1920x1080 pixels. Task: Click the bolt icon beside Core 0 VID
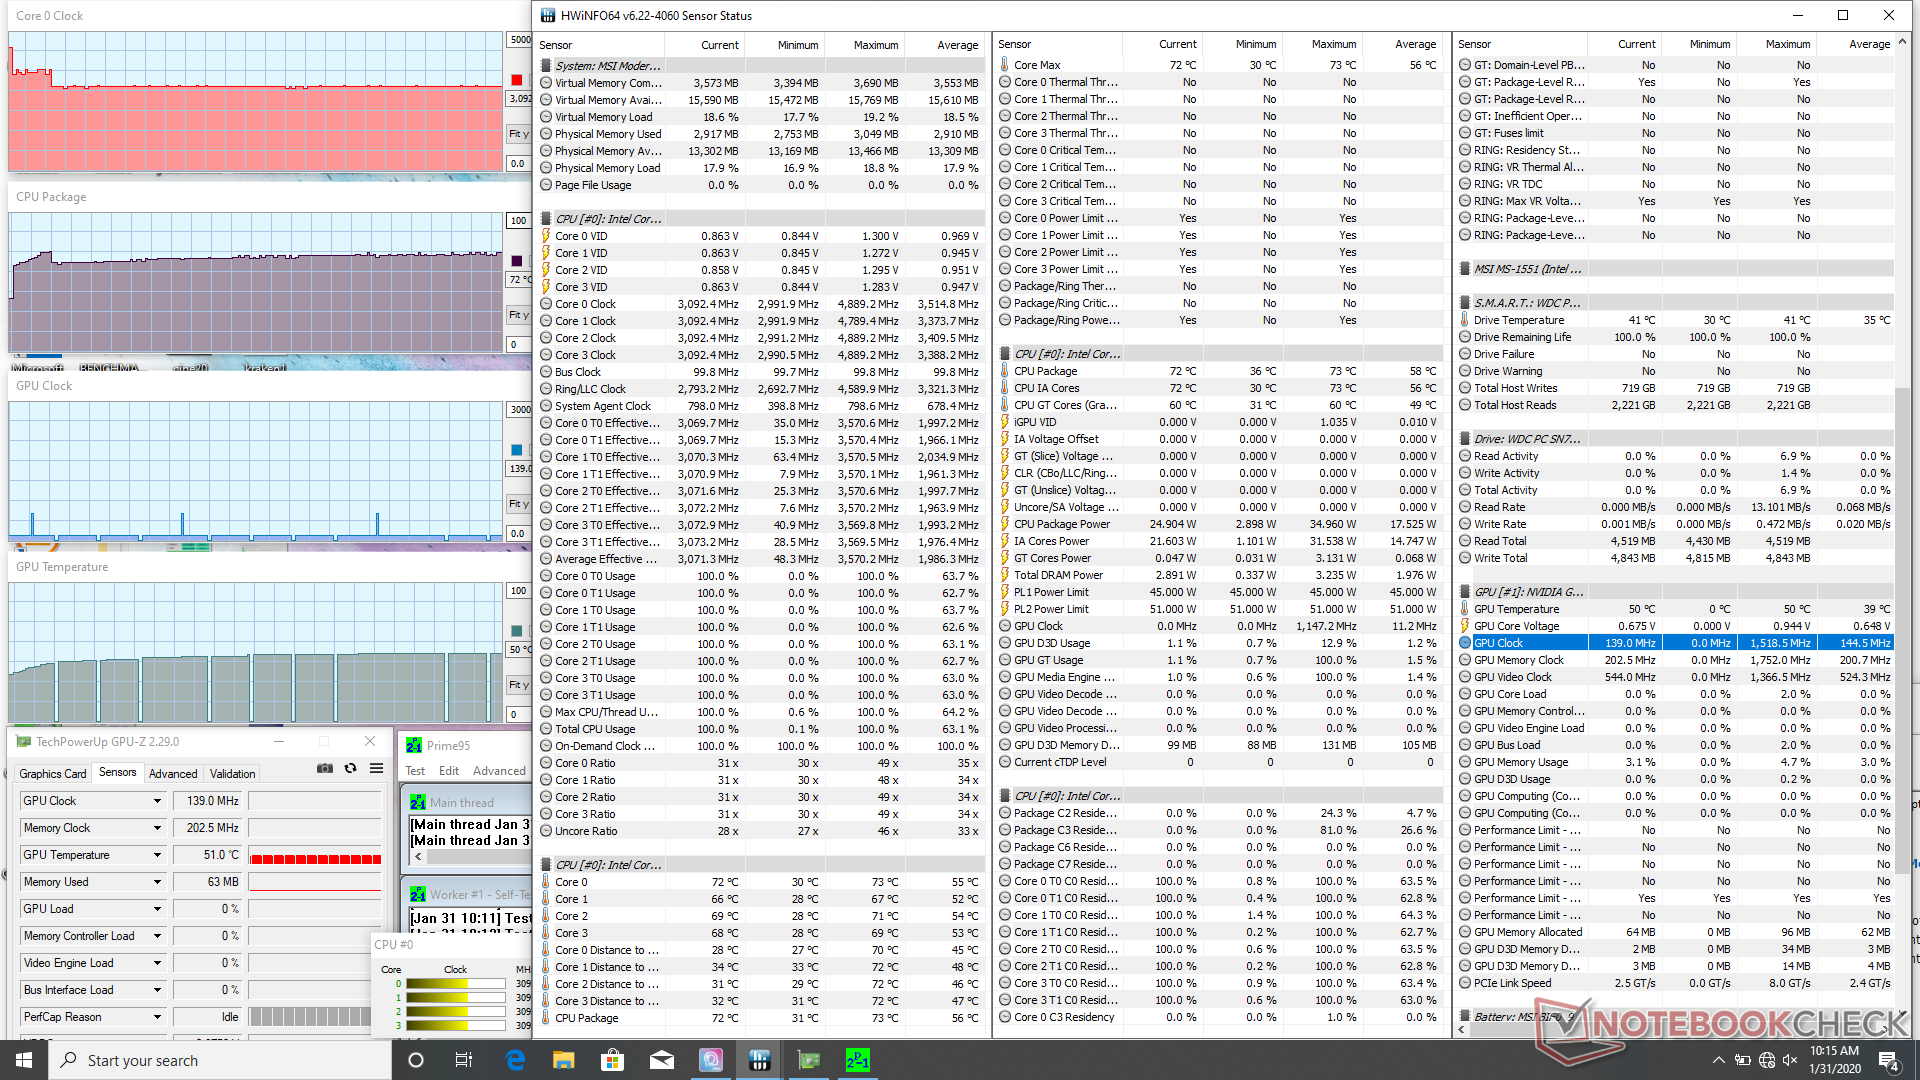pyautogui.click(x=546, y=236)
